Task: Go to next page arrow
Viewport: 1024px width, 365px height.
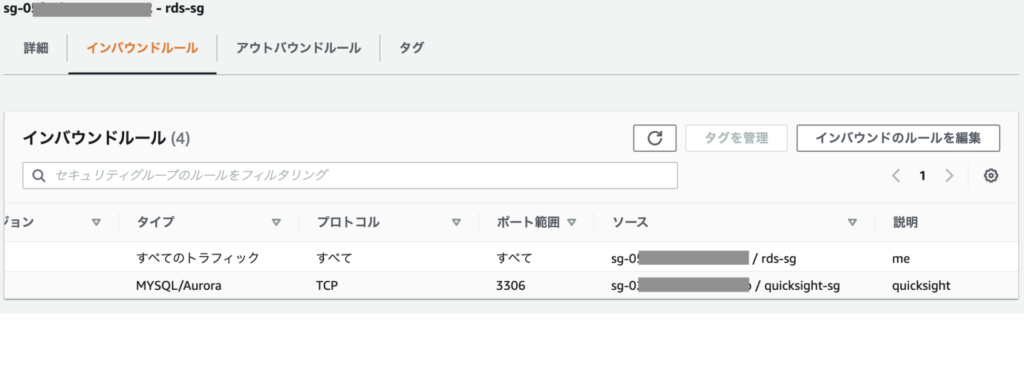Action: 949,176
